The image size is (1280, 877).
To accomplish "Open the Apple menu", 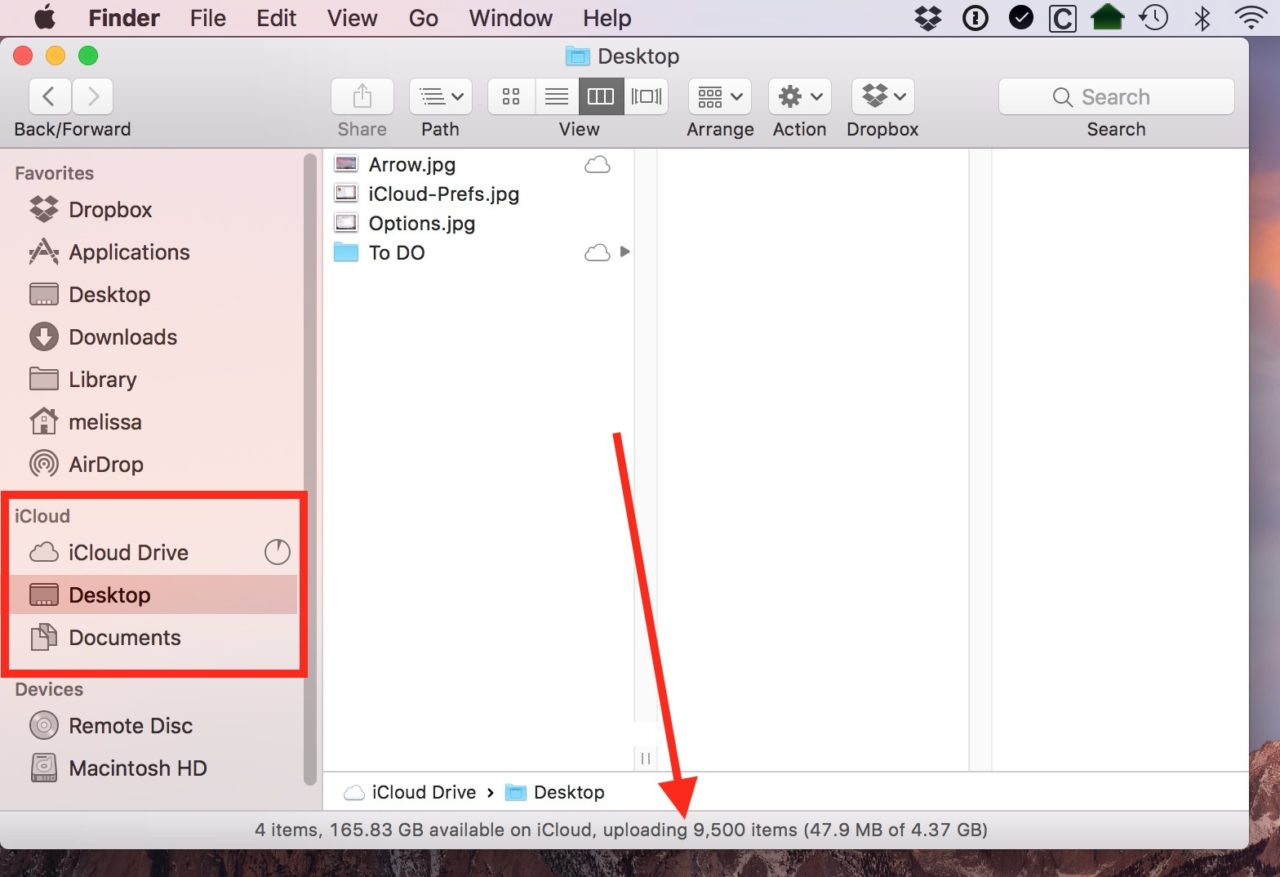I will [x=46, y=18].
